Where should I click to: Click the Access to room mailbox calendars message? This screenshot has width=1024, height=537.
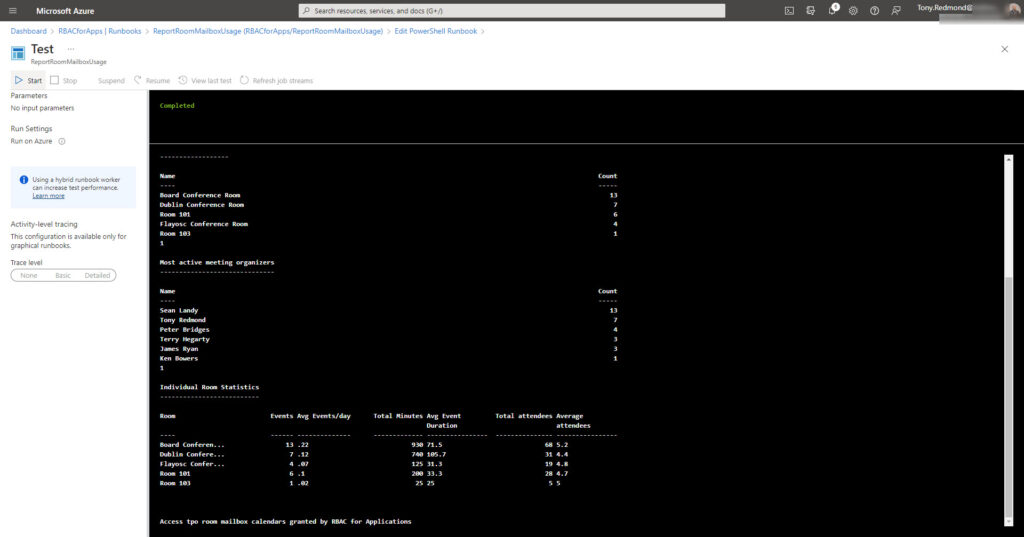point(285,522)
